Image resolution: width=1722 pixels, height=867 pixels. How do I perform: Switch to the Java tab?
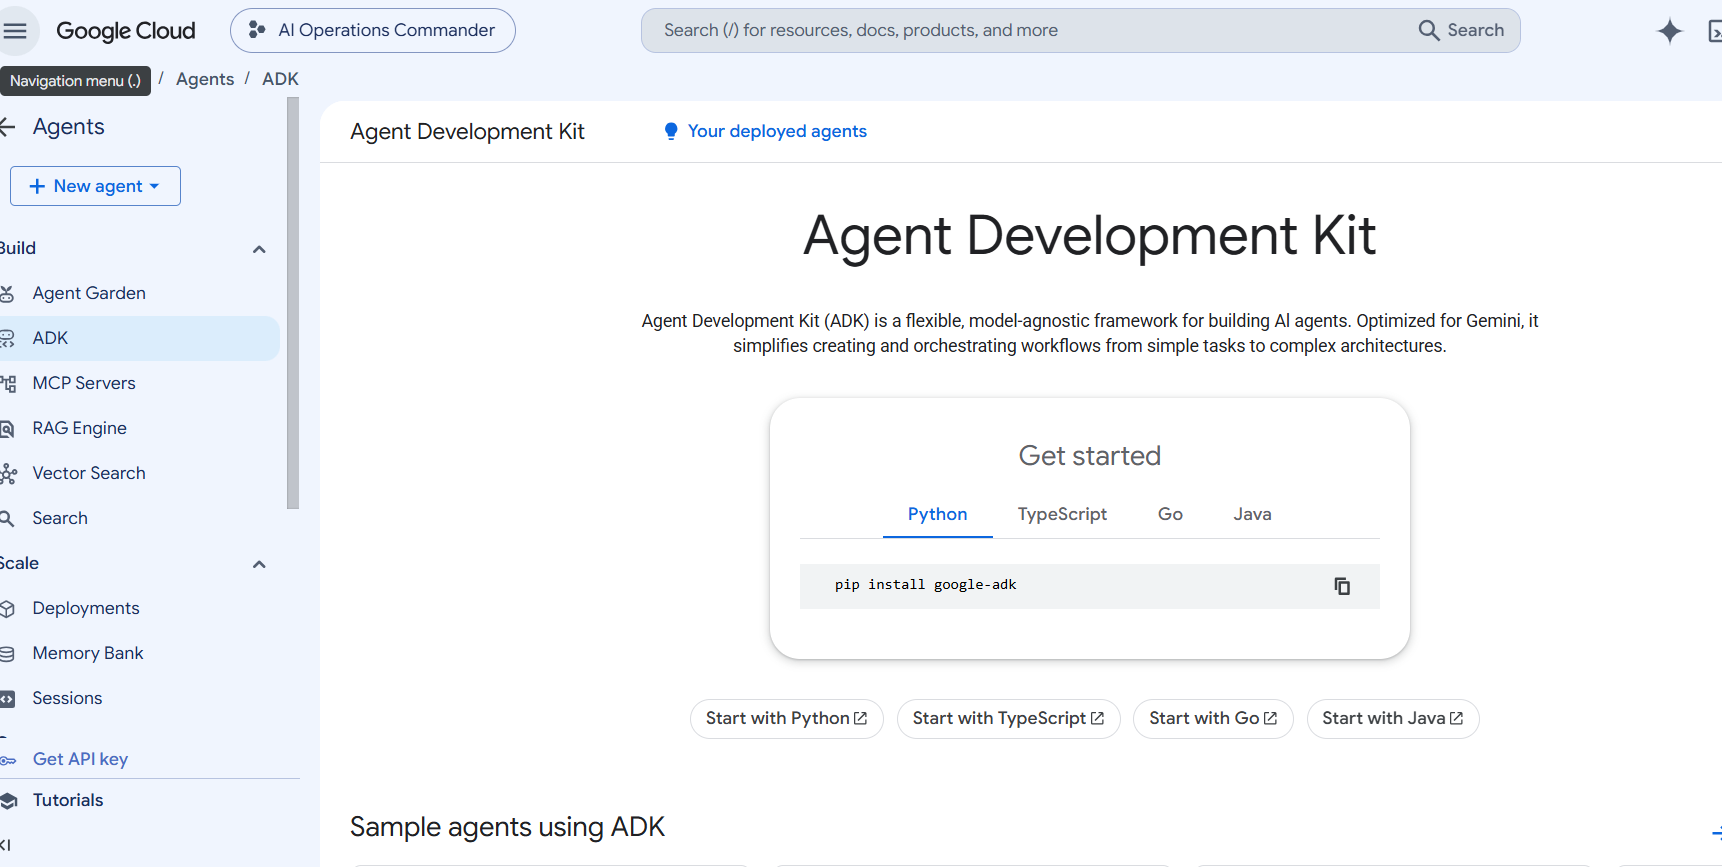(1252, 514)
